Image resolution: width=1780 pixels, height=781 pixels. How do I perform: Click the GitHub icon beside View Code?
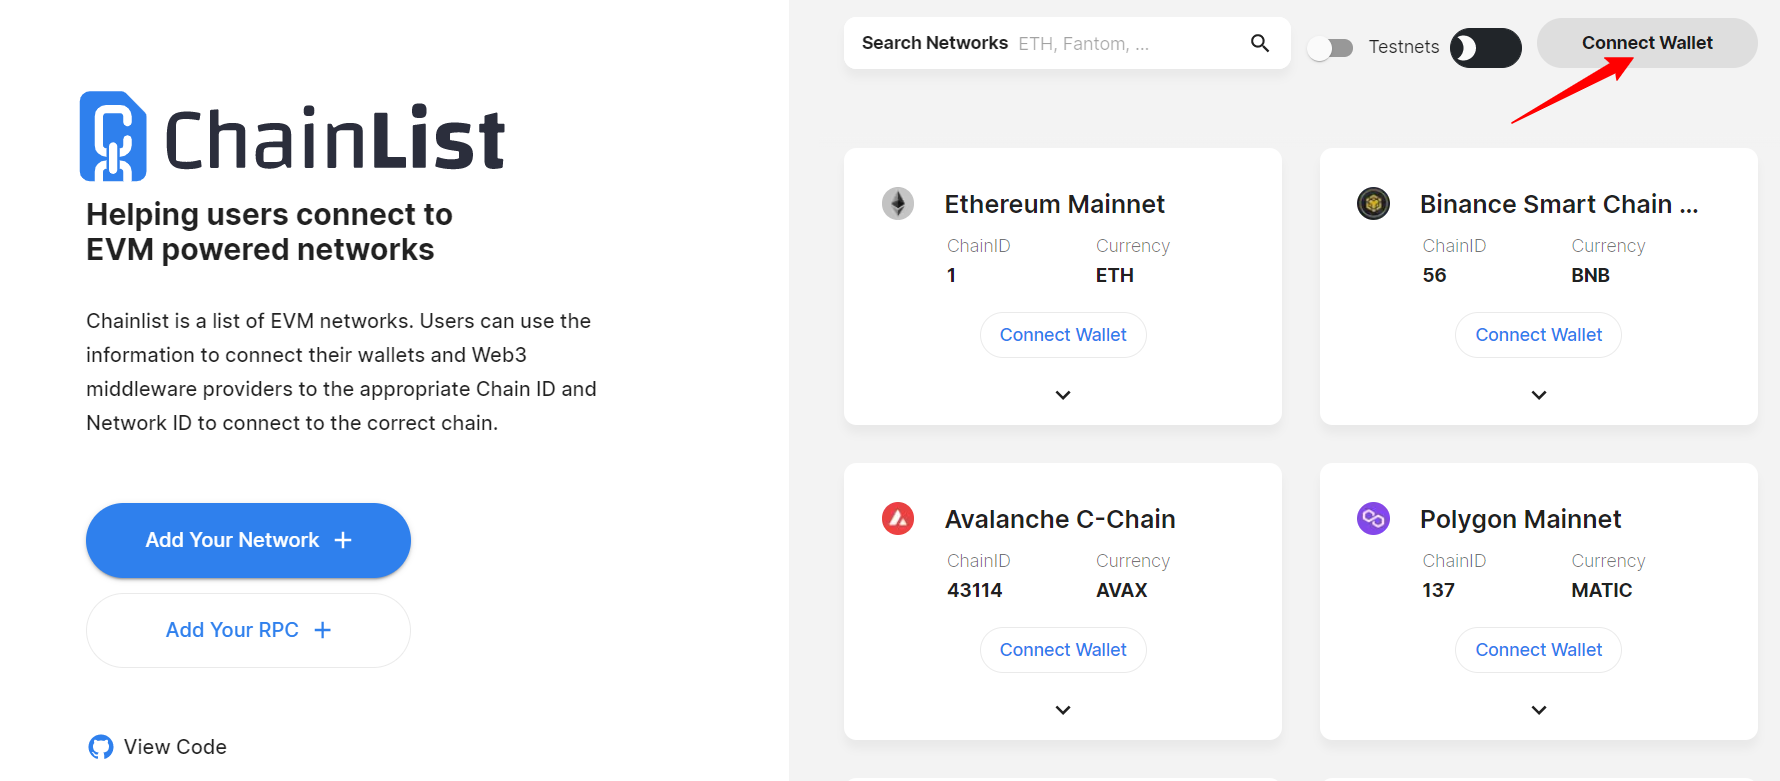101,747
